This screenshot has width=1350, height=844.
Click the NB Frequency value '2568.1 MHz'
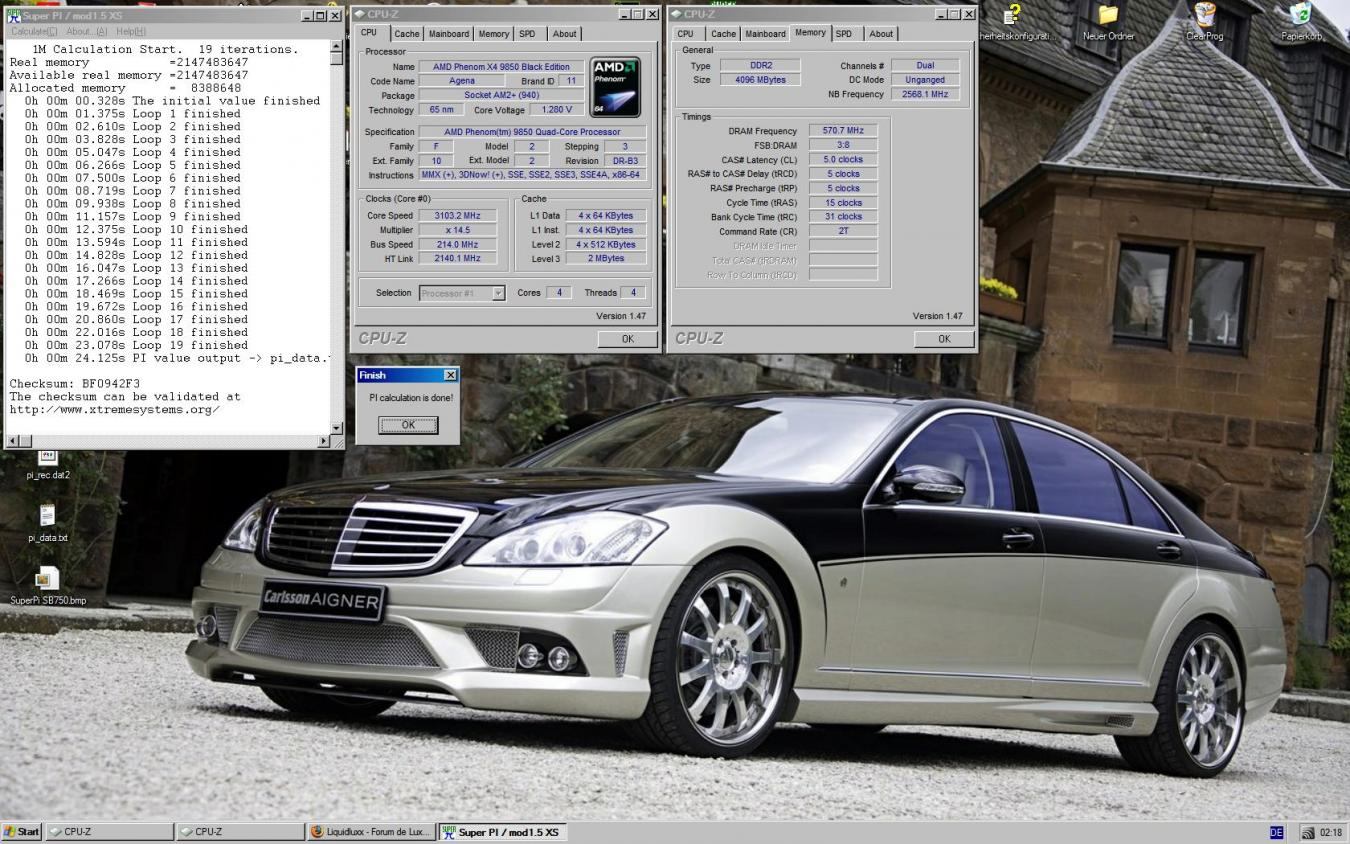pos(925,94)
